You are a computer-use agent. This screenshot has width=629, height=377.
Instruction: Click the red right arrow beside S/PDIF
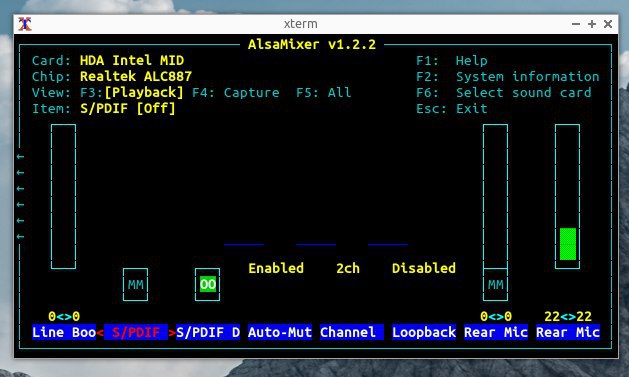click(x=172, y=332)
